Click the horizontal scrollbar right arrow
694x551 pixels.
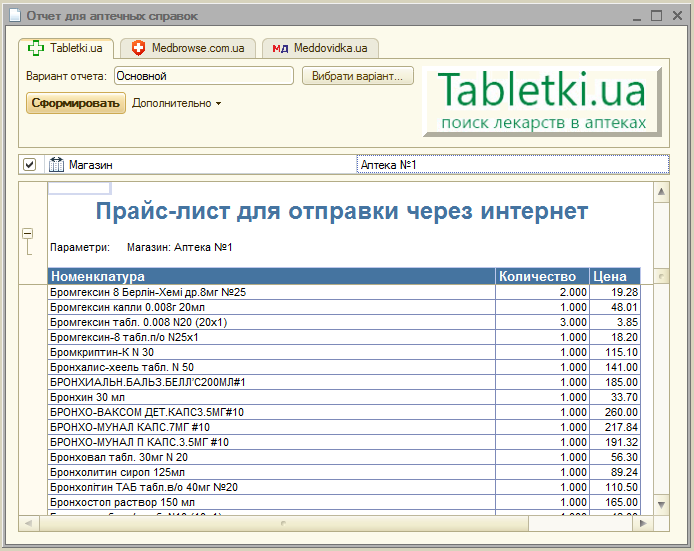pyautogui.click(x=644, y=524)
